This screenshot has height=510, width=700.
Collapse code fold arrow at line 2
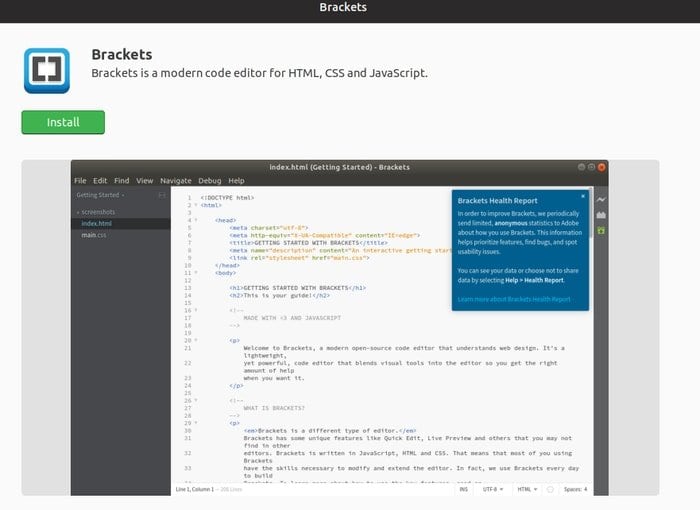[x=196, y=205]
